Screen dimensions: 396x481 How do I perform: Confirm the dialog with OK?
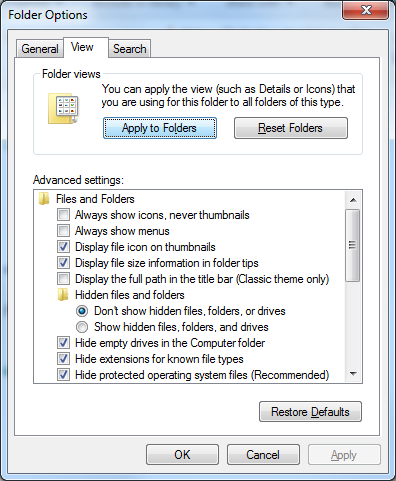coord(182,455)
